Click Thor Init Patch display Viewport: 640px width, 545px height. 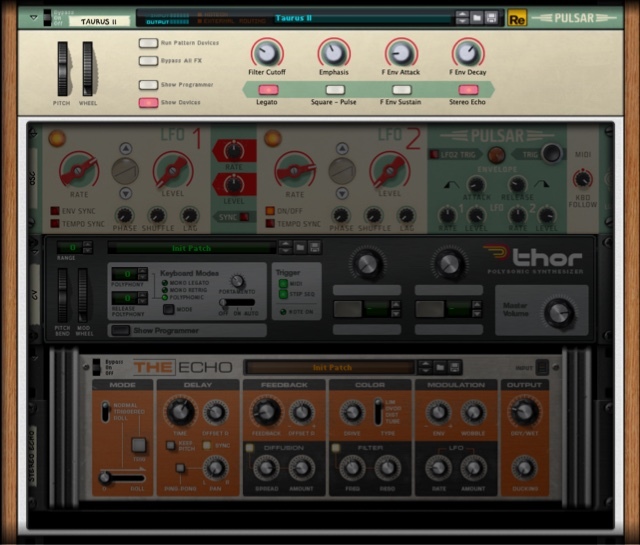191,248
